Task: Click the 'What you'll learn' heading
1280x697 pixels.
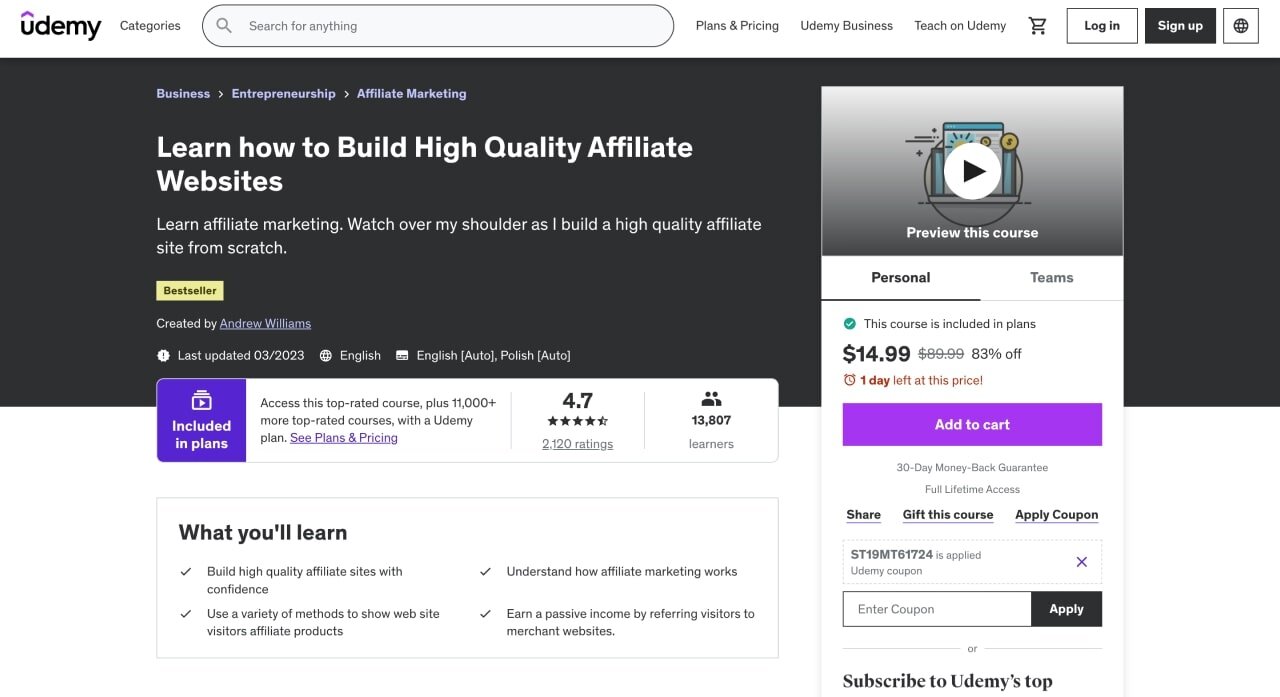Action: coord(263,533)
